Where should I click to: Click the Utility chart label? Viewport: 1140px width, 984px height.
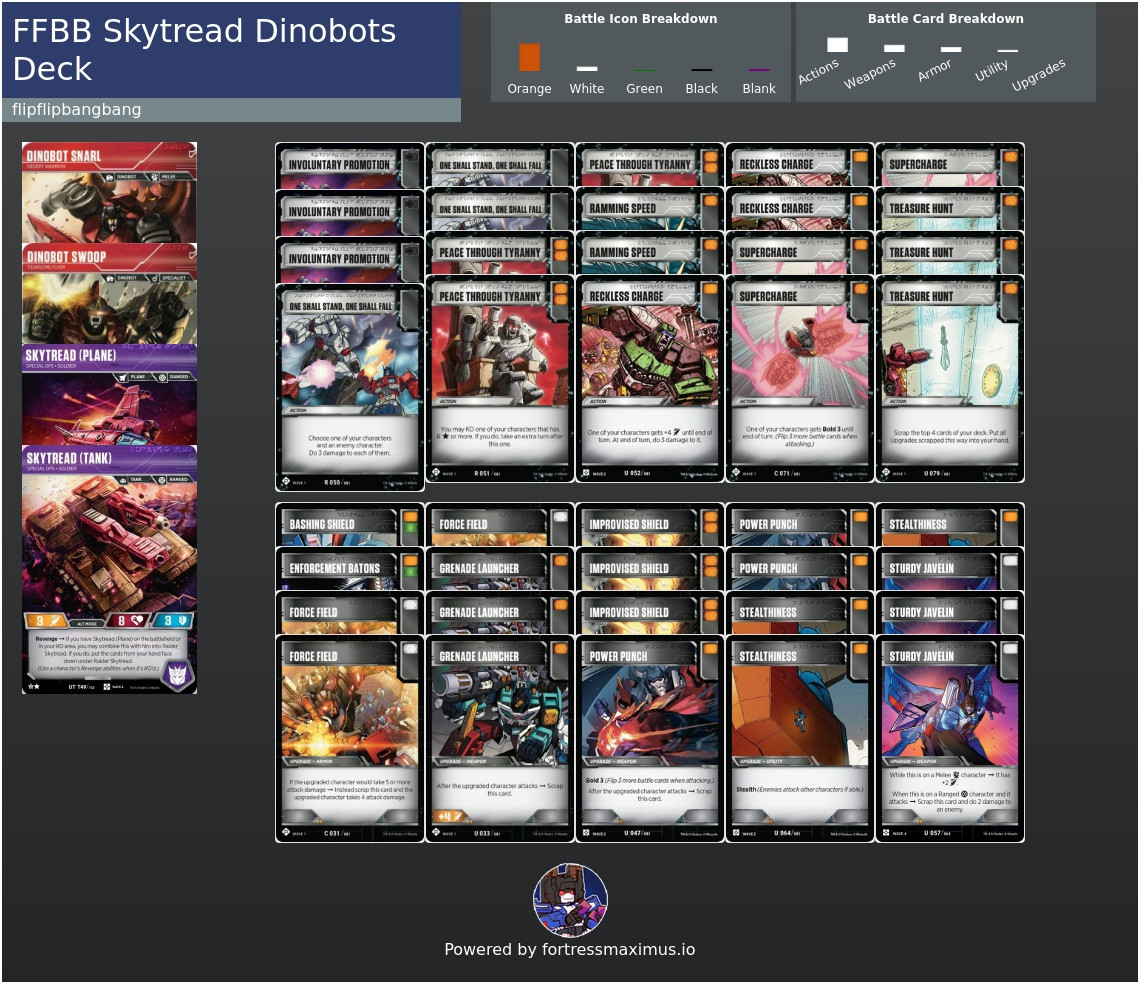click(992, 71)
